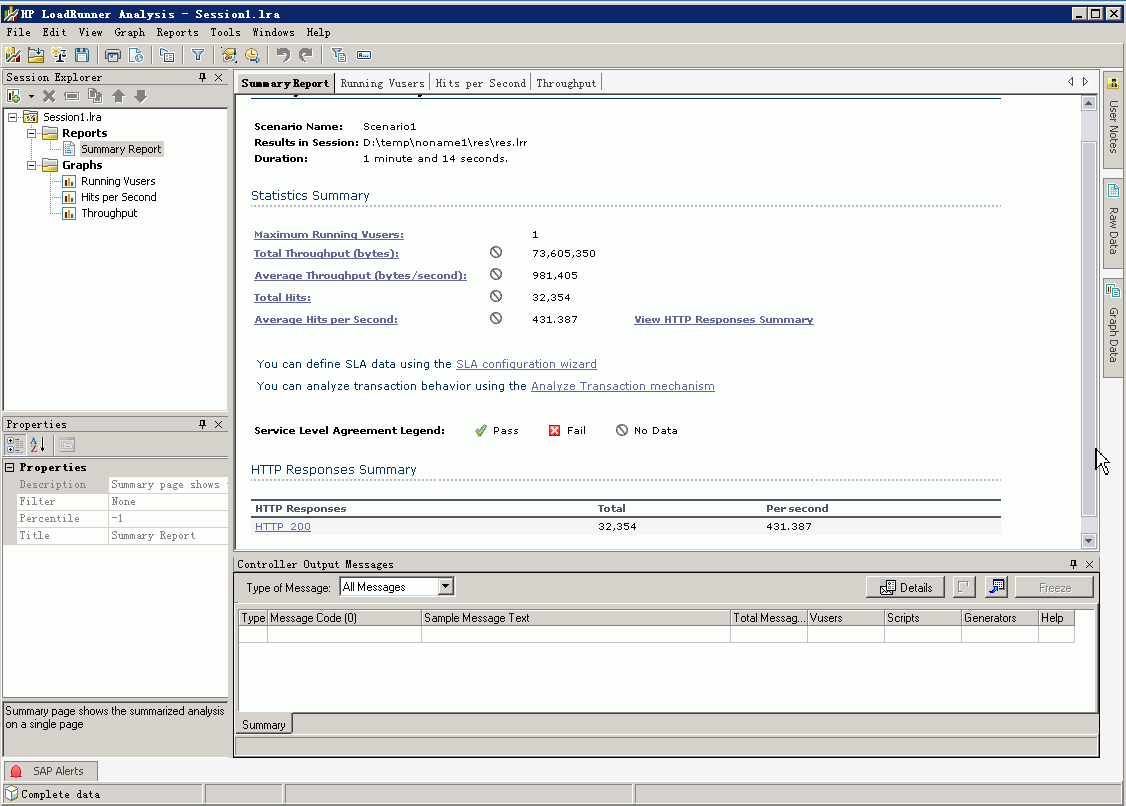
Task: Click the Redo arrow icon
Action: click(306, 55)
